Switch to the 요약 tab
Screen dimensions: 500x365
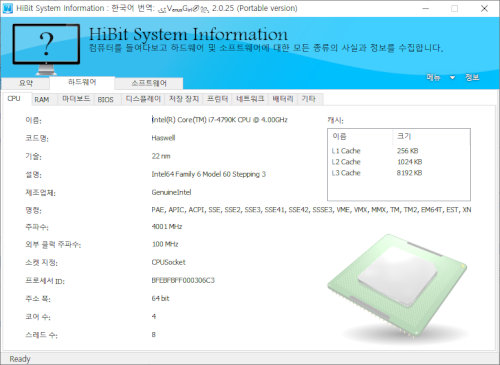tap(25, 83)
